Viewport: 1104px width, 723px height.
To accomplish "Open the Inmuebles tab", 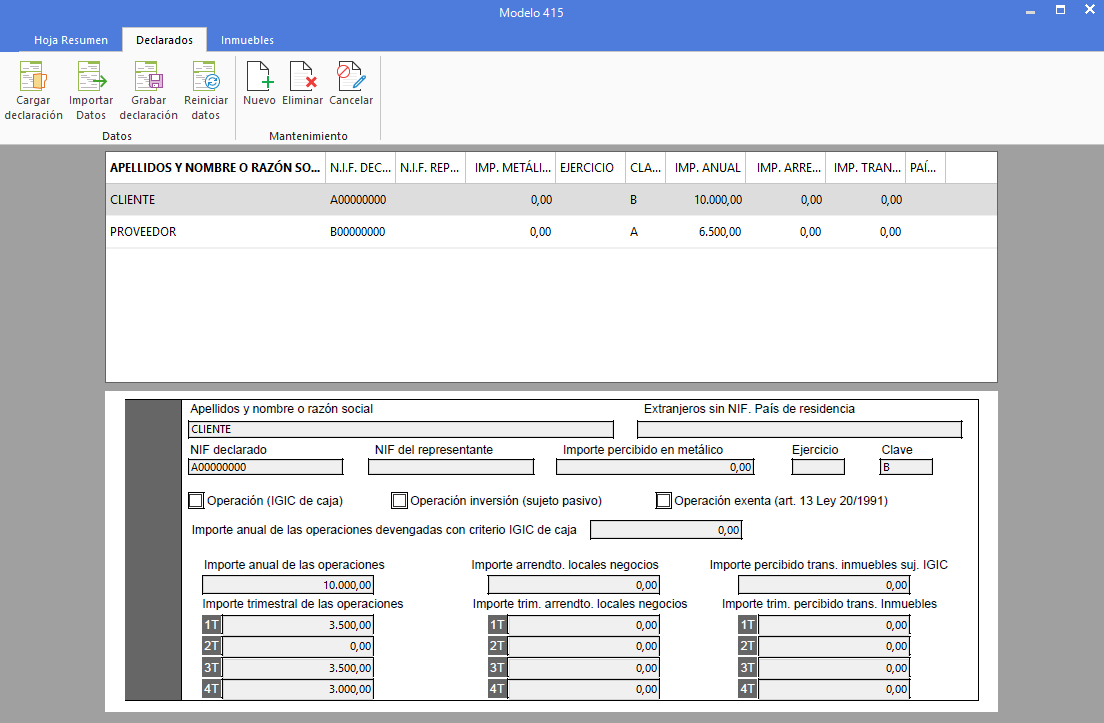I will pyautogui.click(x=247, y=40).
